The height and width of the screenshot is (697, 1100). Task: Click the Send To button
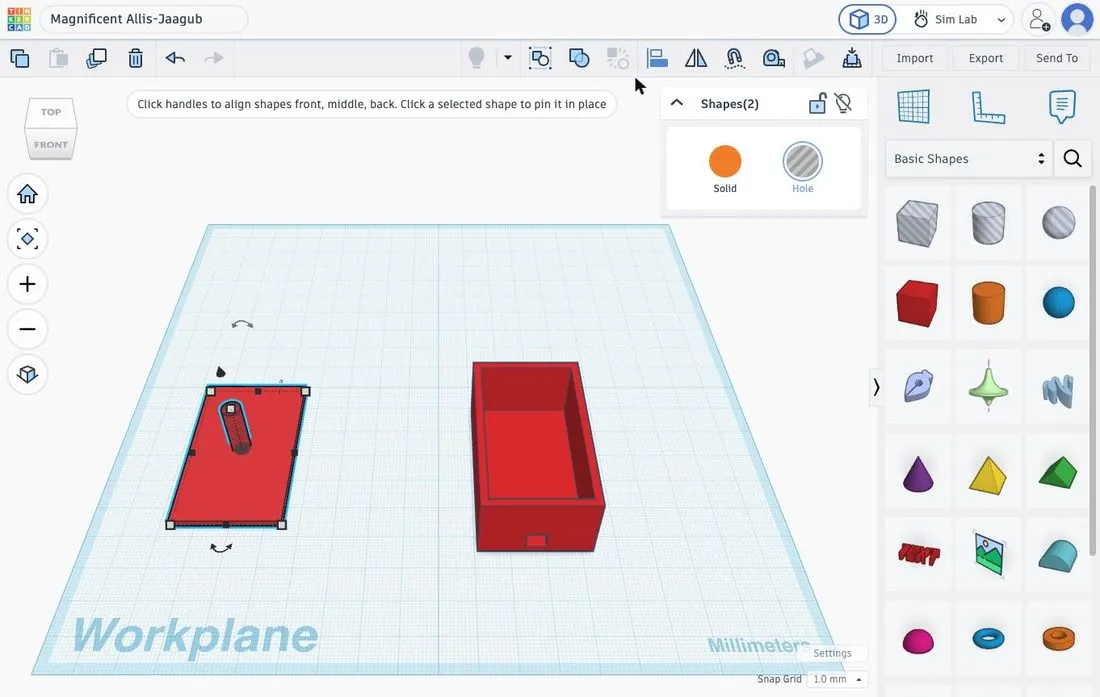click(1057, 58)
